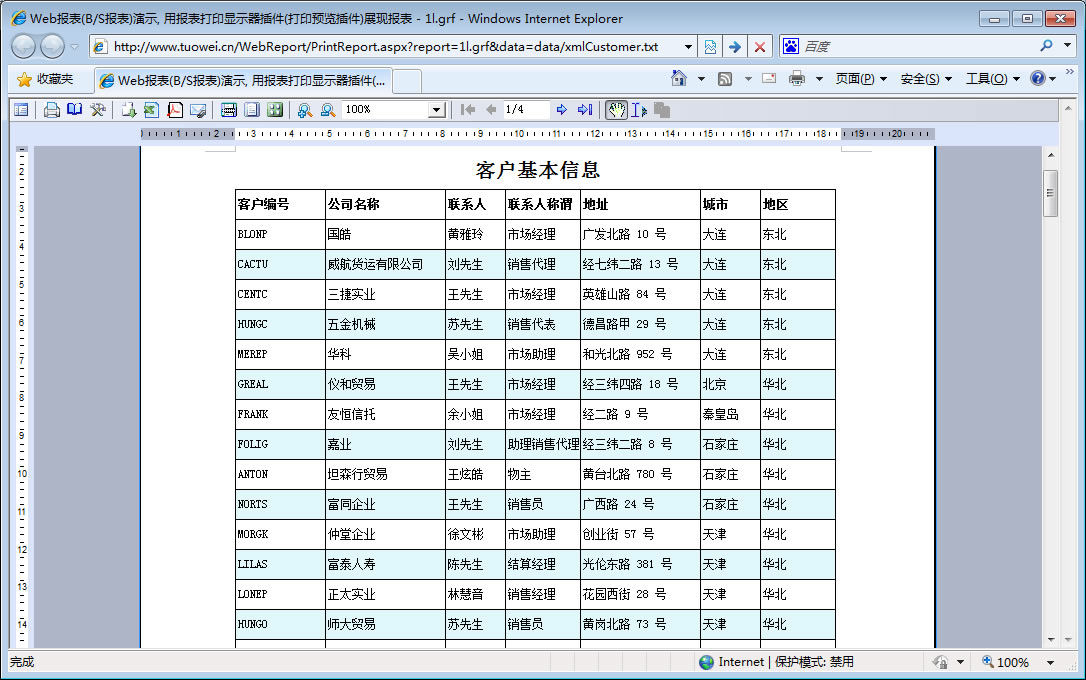Toggle the hand pan tool
The width and height of the screenshot is (1086, 680).
[x=616, y=110]
